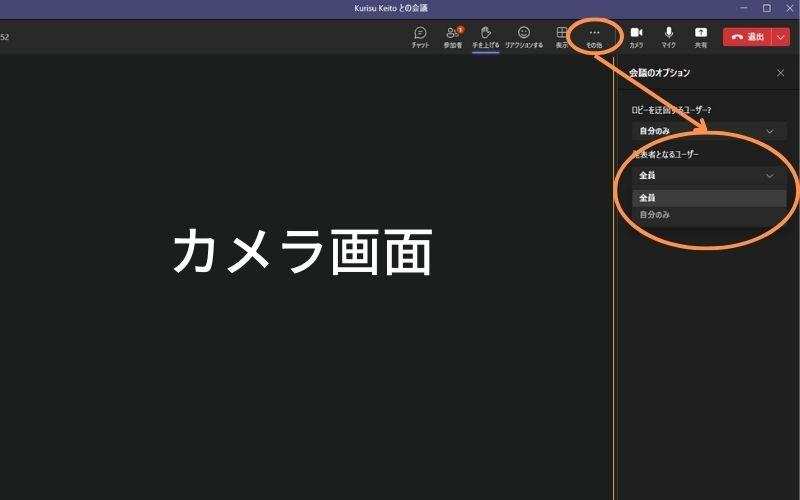The image size is (800, 500).
Task: Change the view layout (表示)
Action: pyautogui.click(x=561, y=37)
